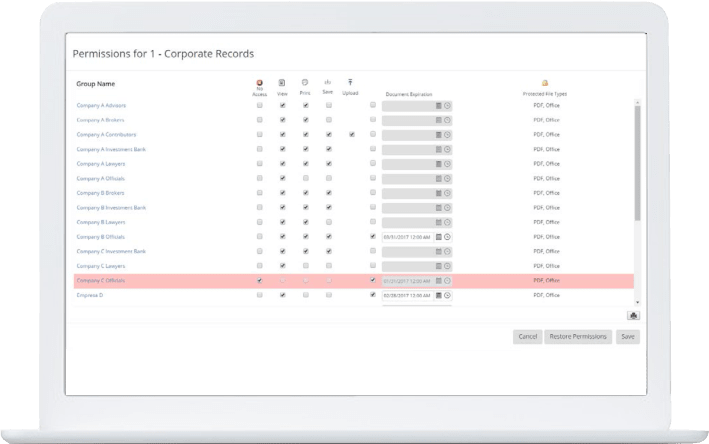
Task: Open clock picker for Company B Brokers row
Action: [x=447, y=193]
